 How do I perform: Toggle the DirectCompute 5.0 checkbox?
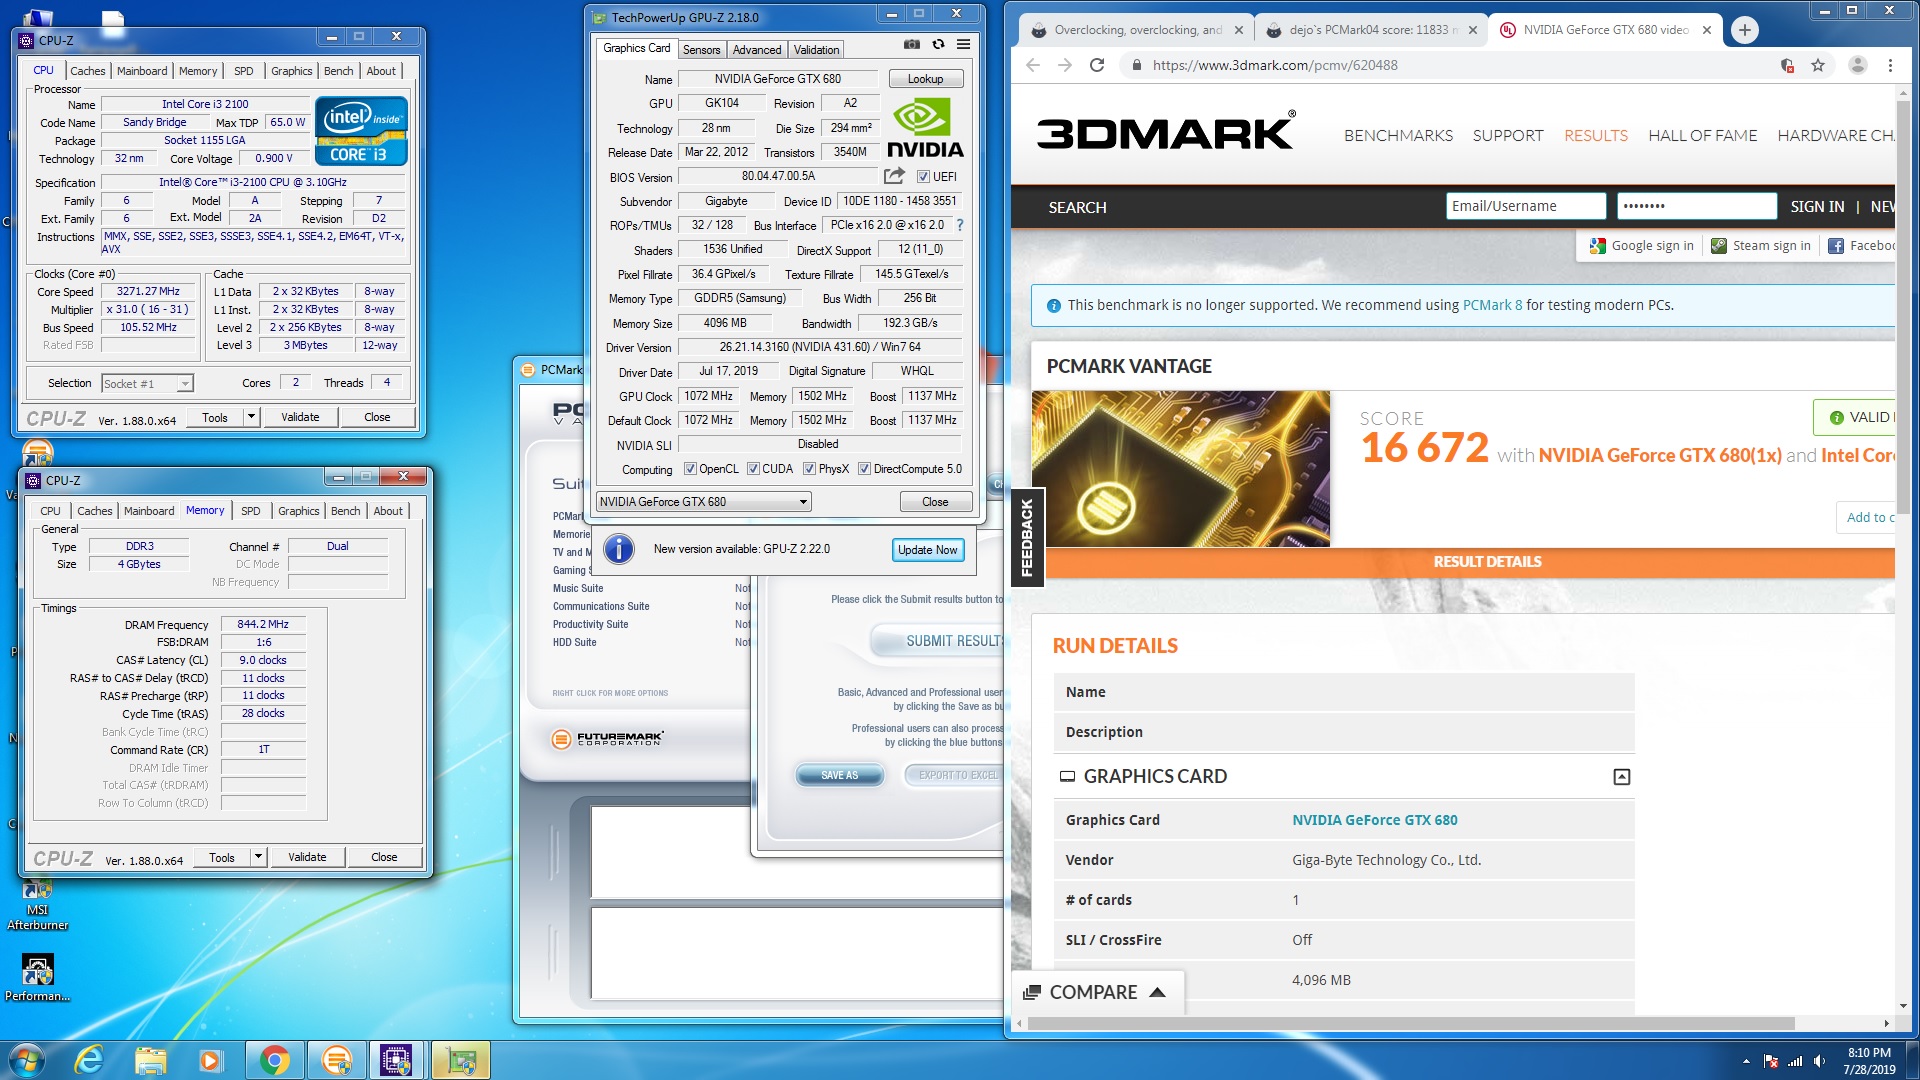point(864,469)
